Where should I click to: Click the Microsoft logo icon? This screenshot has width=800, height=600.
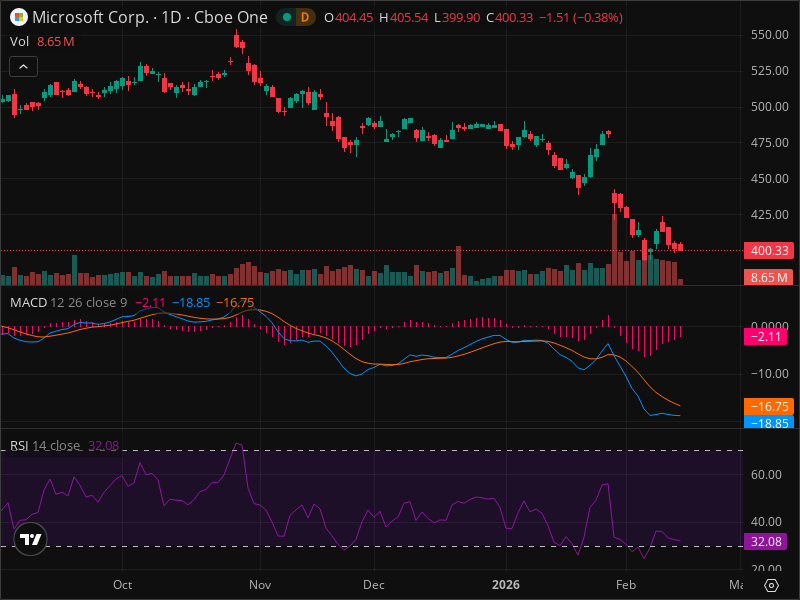pos(19,17)
